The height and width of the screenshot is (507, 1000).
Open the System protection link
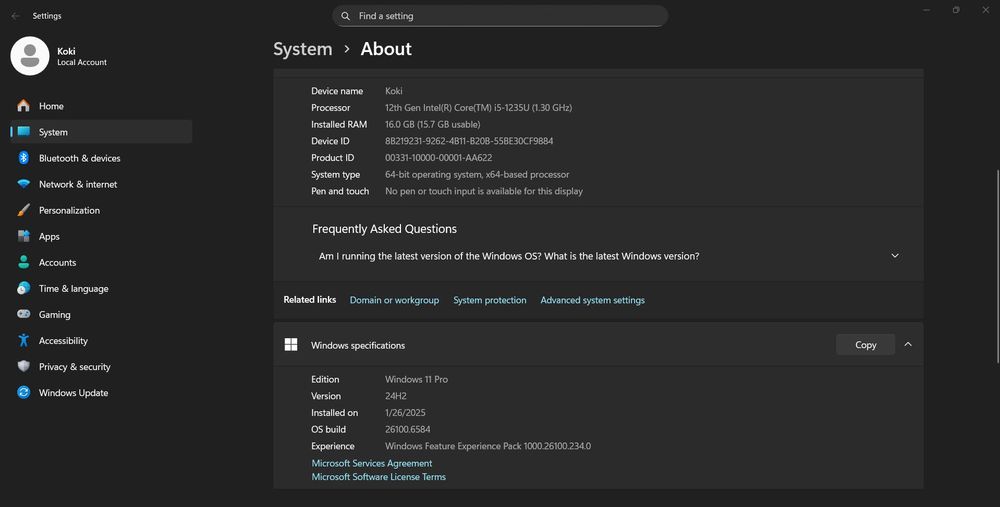point(489,300)
